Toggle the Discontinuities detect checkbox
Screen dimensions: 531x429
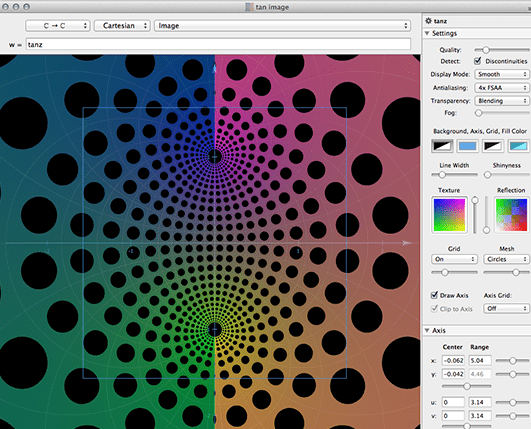click(x=477, y=61)
